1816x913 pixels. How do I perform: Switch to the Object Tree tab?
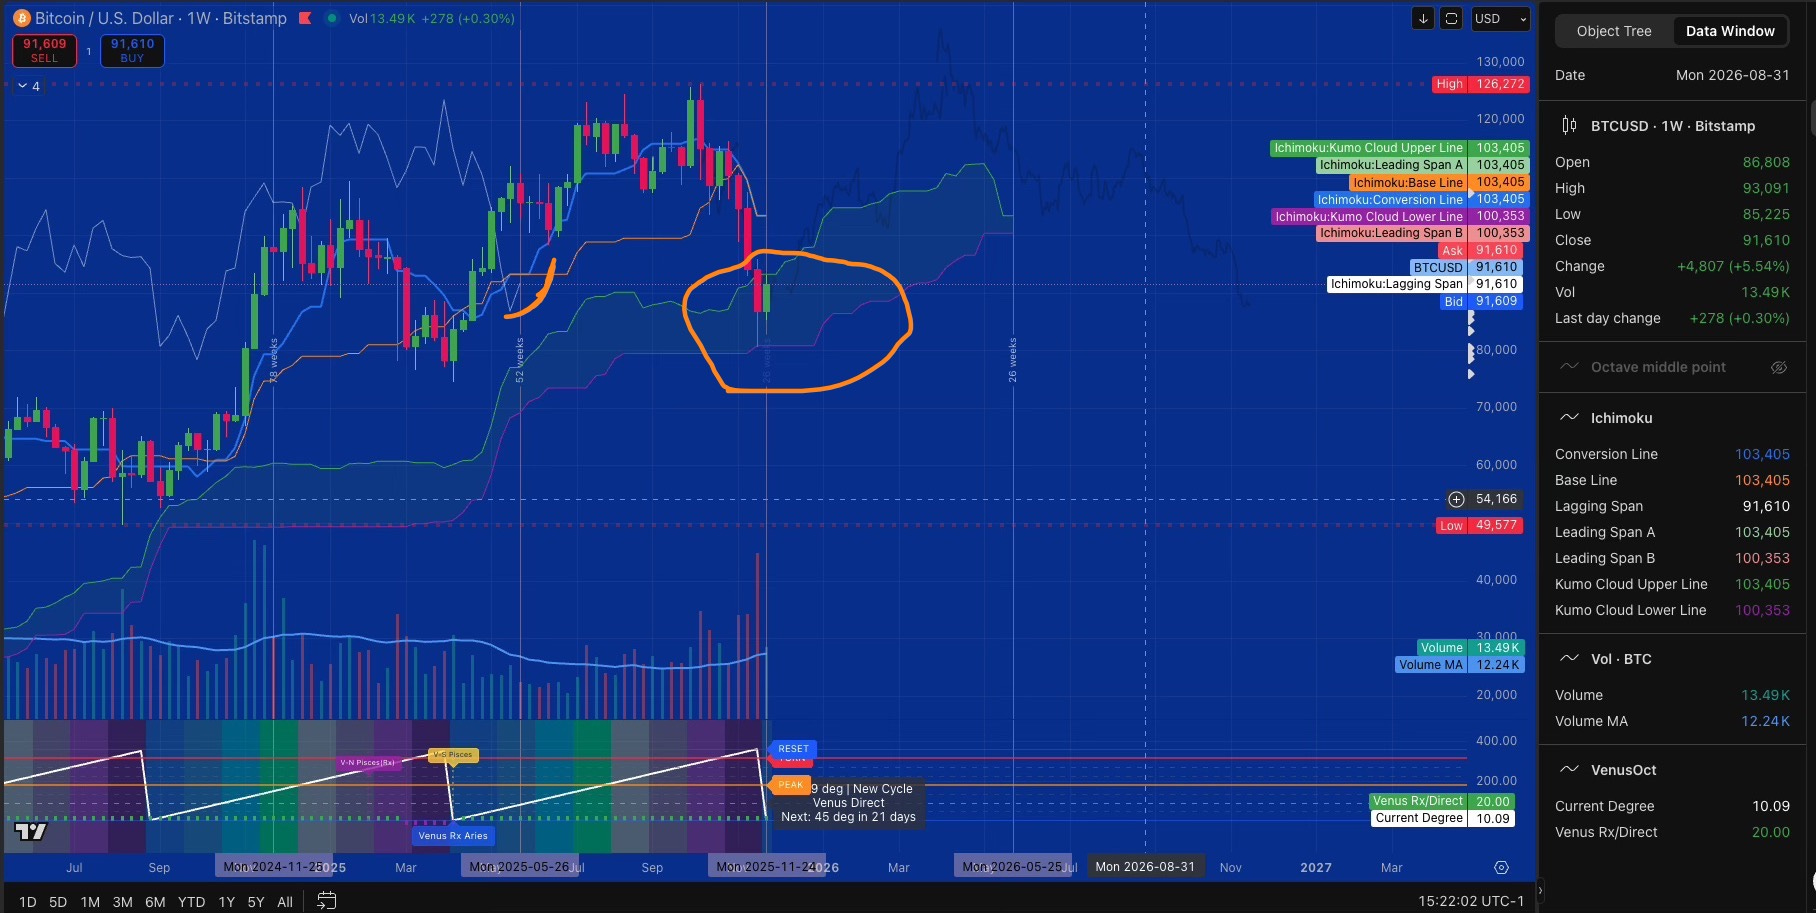pos(1614,31)
